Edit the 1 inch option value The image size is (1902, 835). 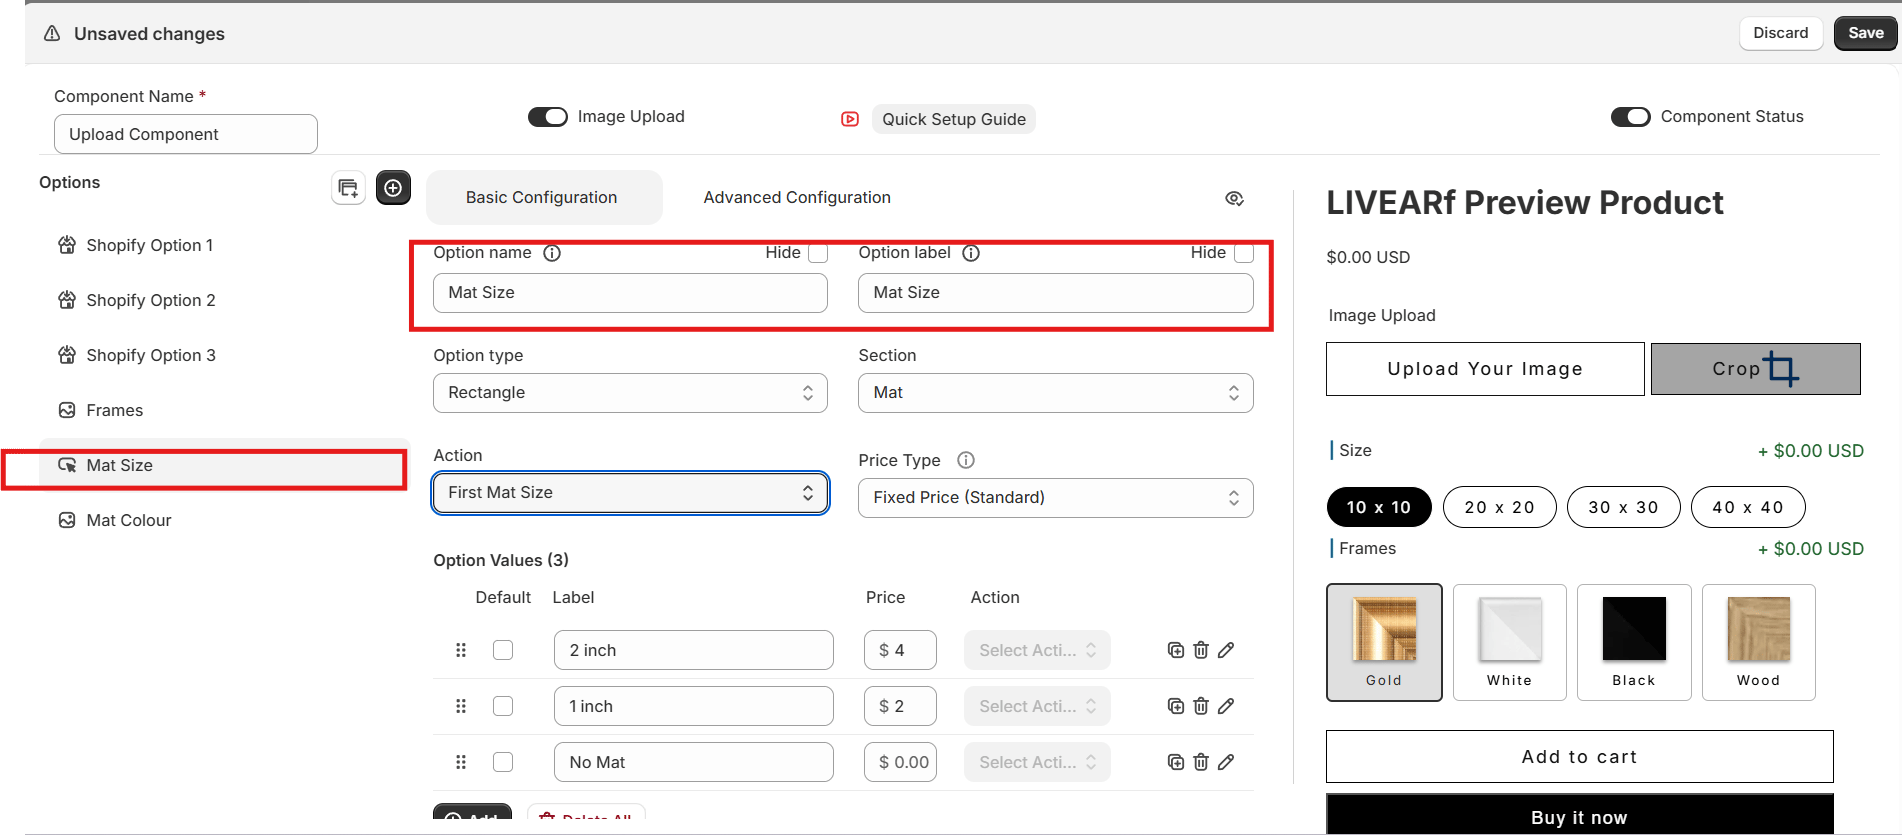point(1226,706)
